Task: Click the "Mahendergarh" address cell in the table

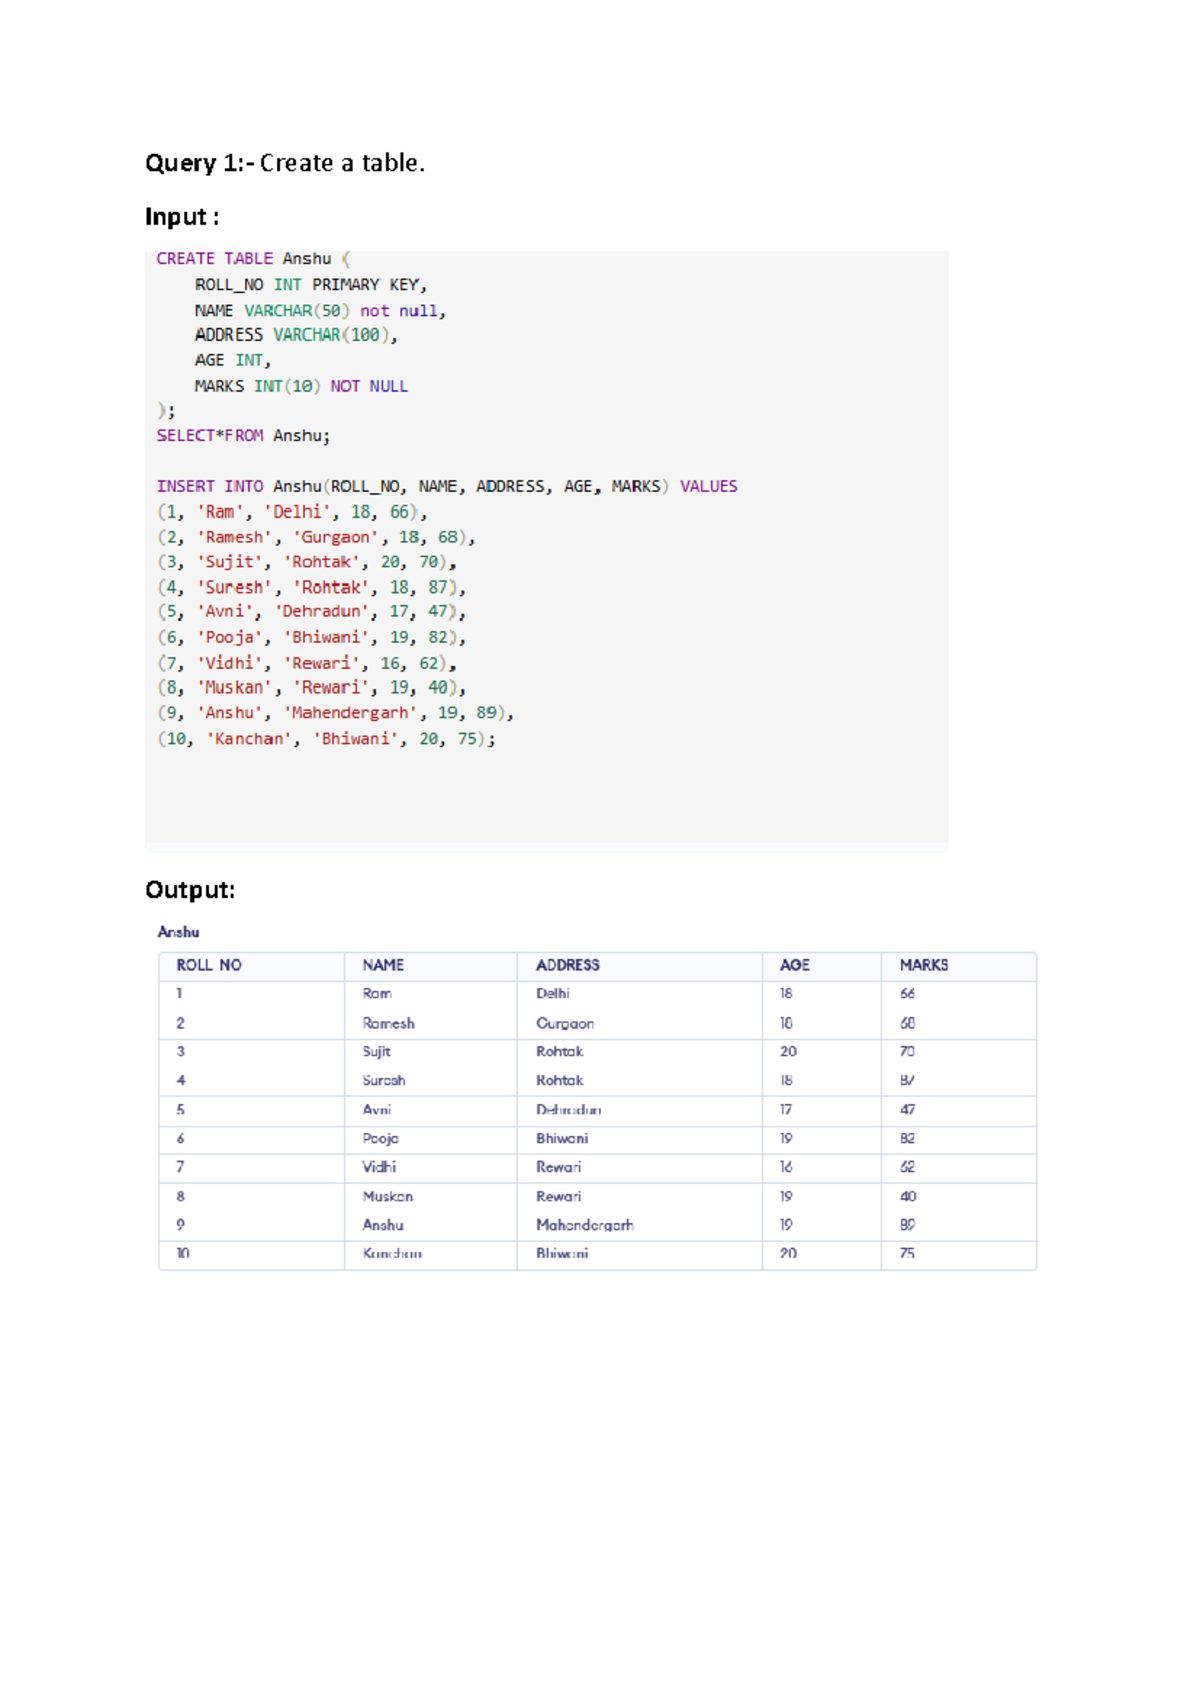Action: [x=585, y=1225]
